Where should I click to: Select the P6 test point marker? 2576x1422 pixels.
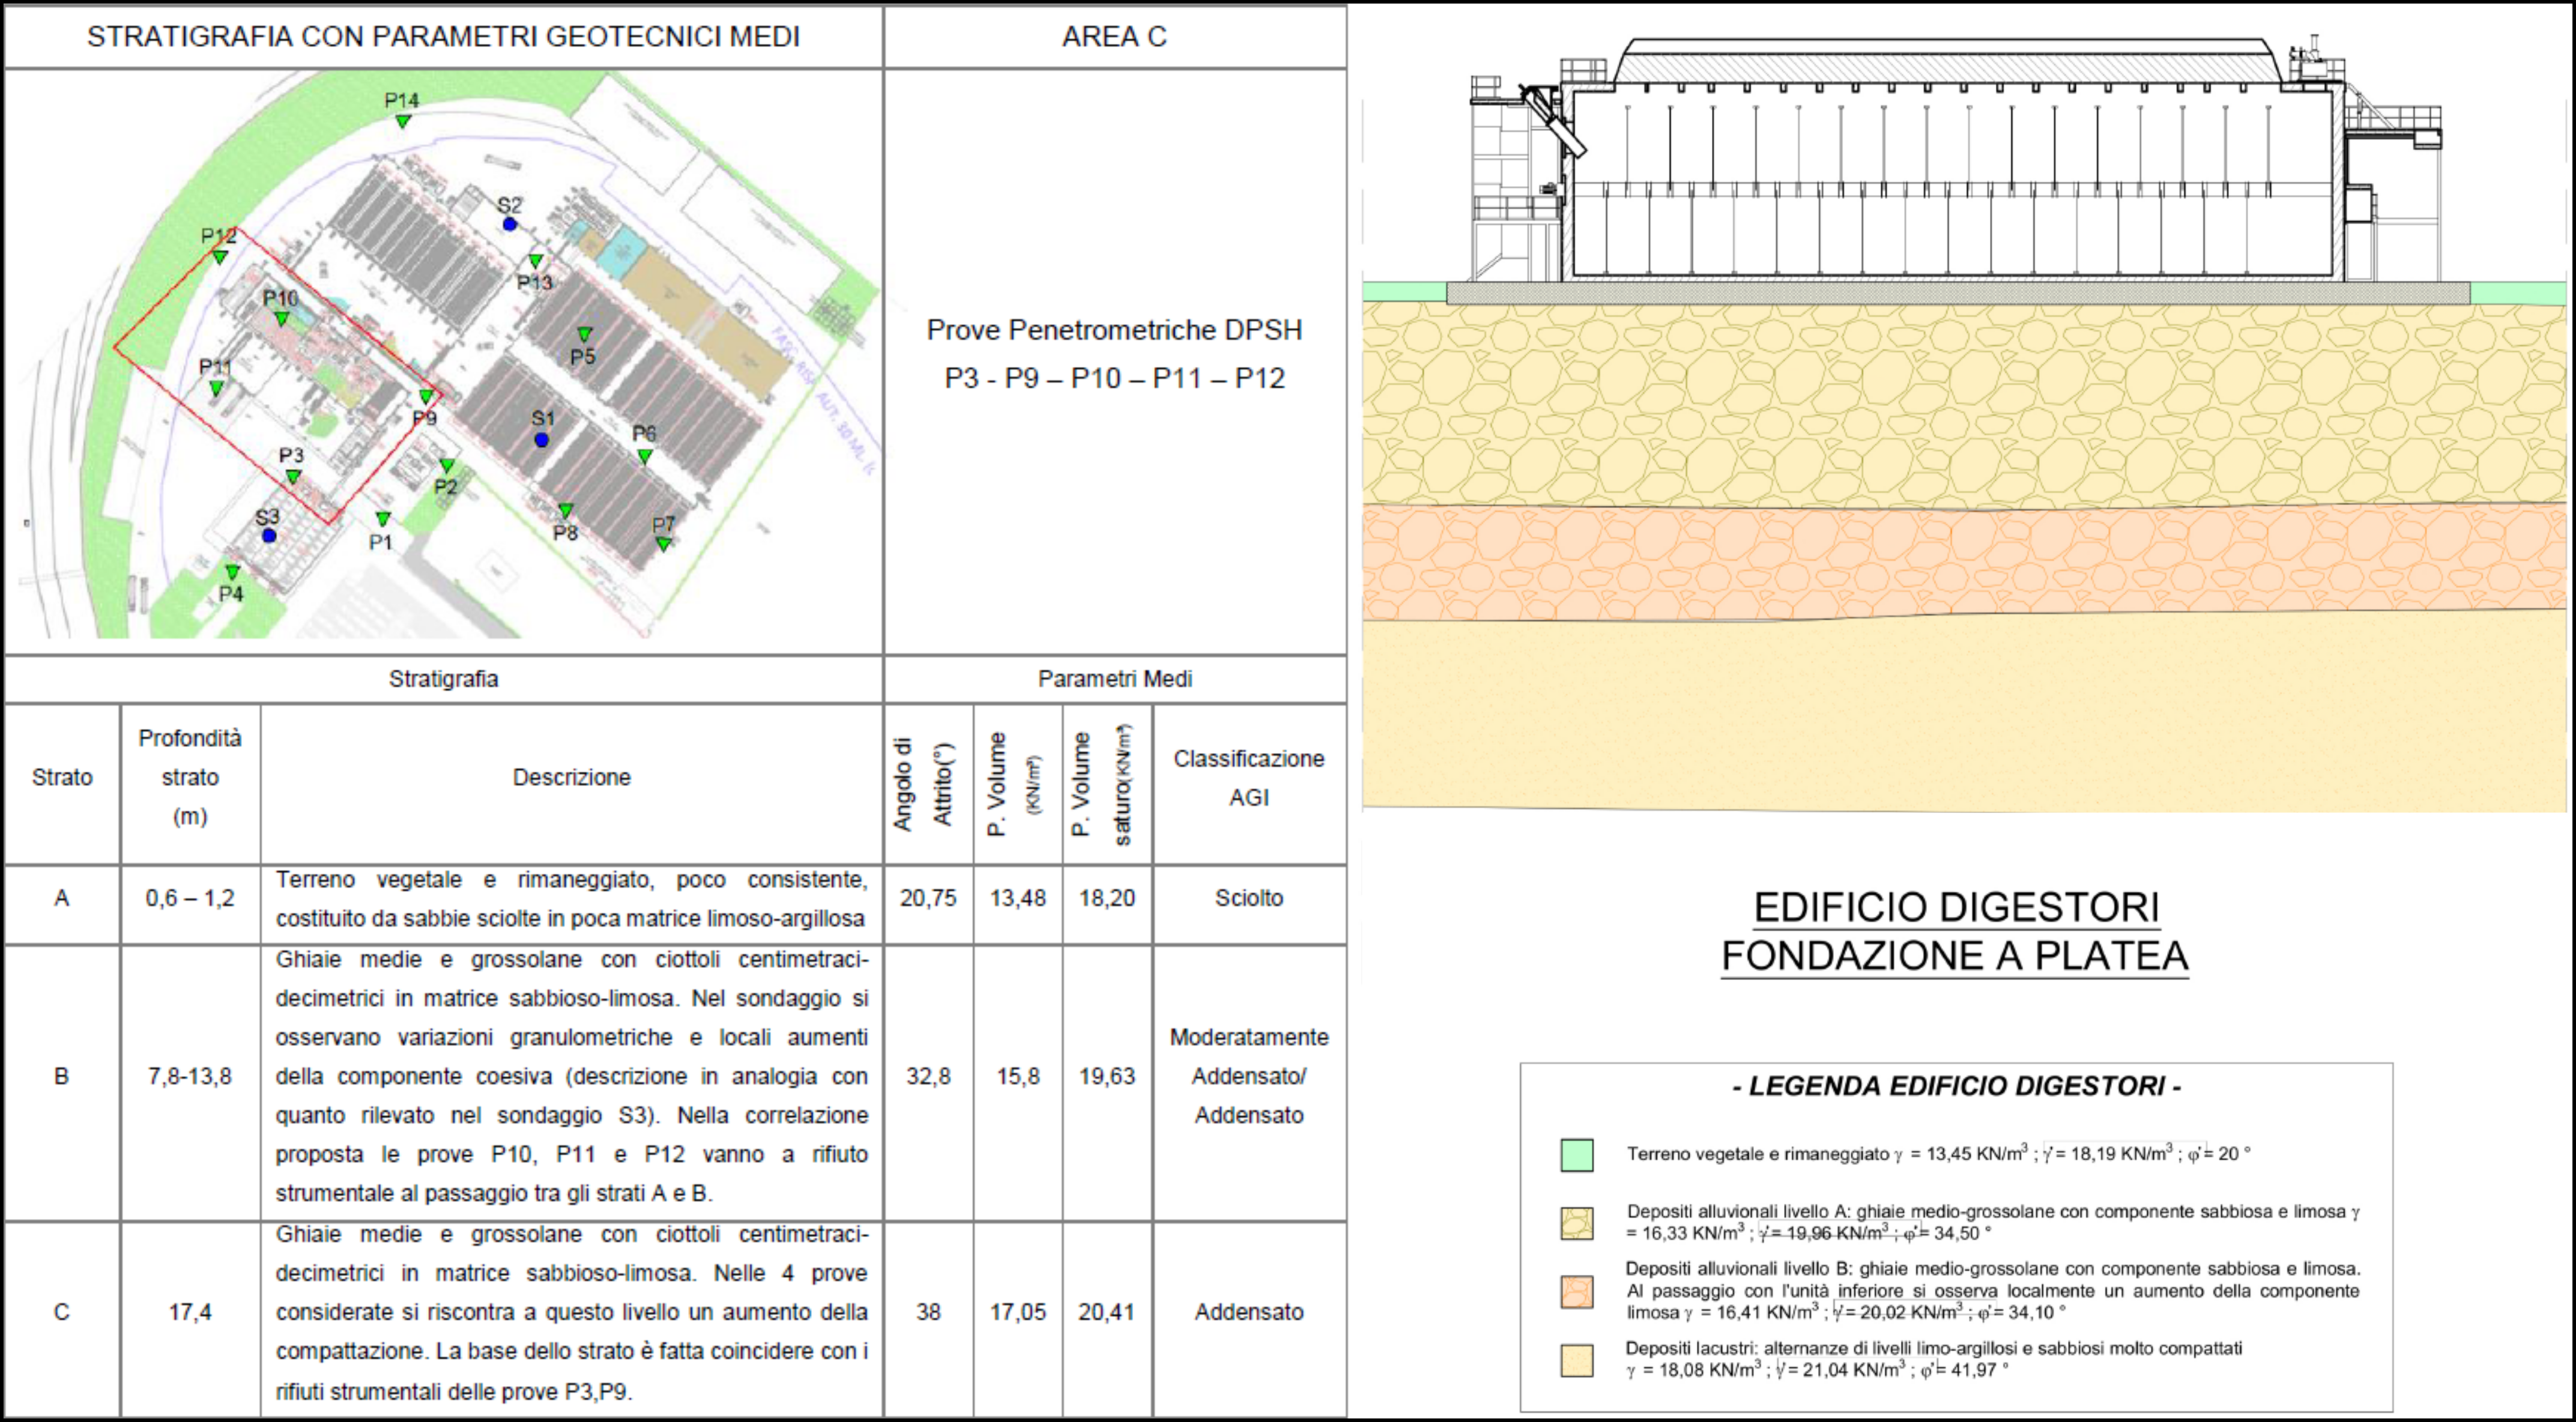tap(645, 456)
